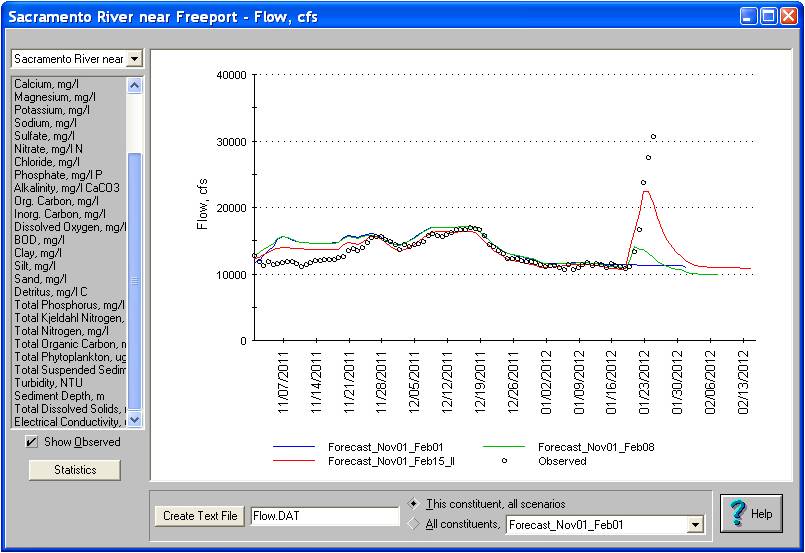This screenshot has width=805, height=553.
Task: Select Dissolved Oxygen, mg/l constituent
Action: [x=70, y=227]
